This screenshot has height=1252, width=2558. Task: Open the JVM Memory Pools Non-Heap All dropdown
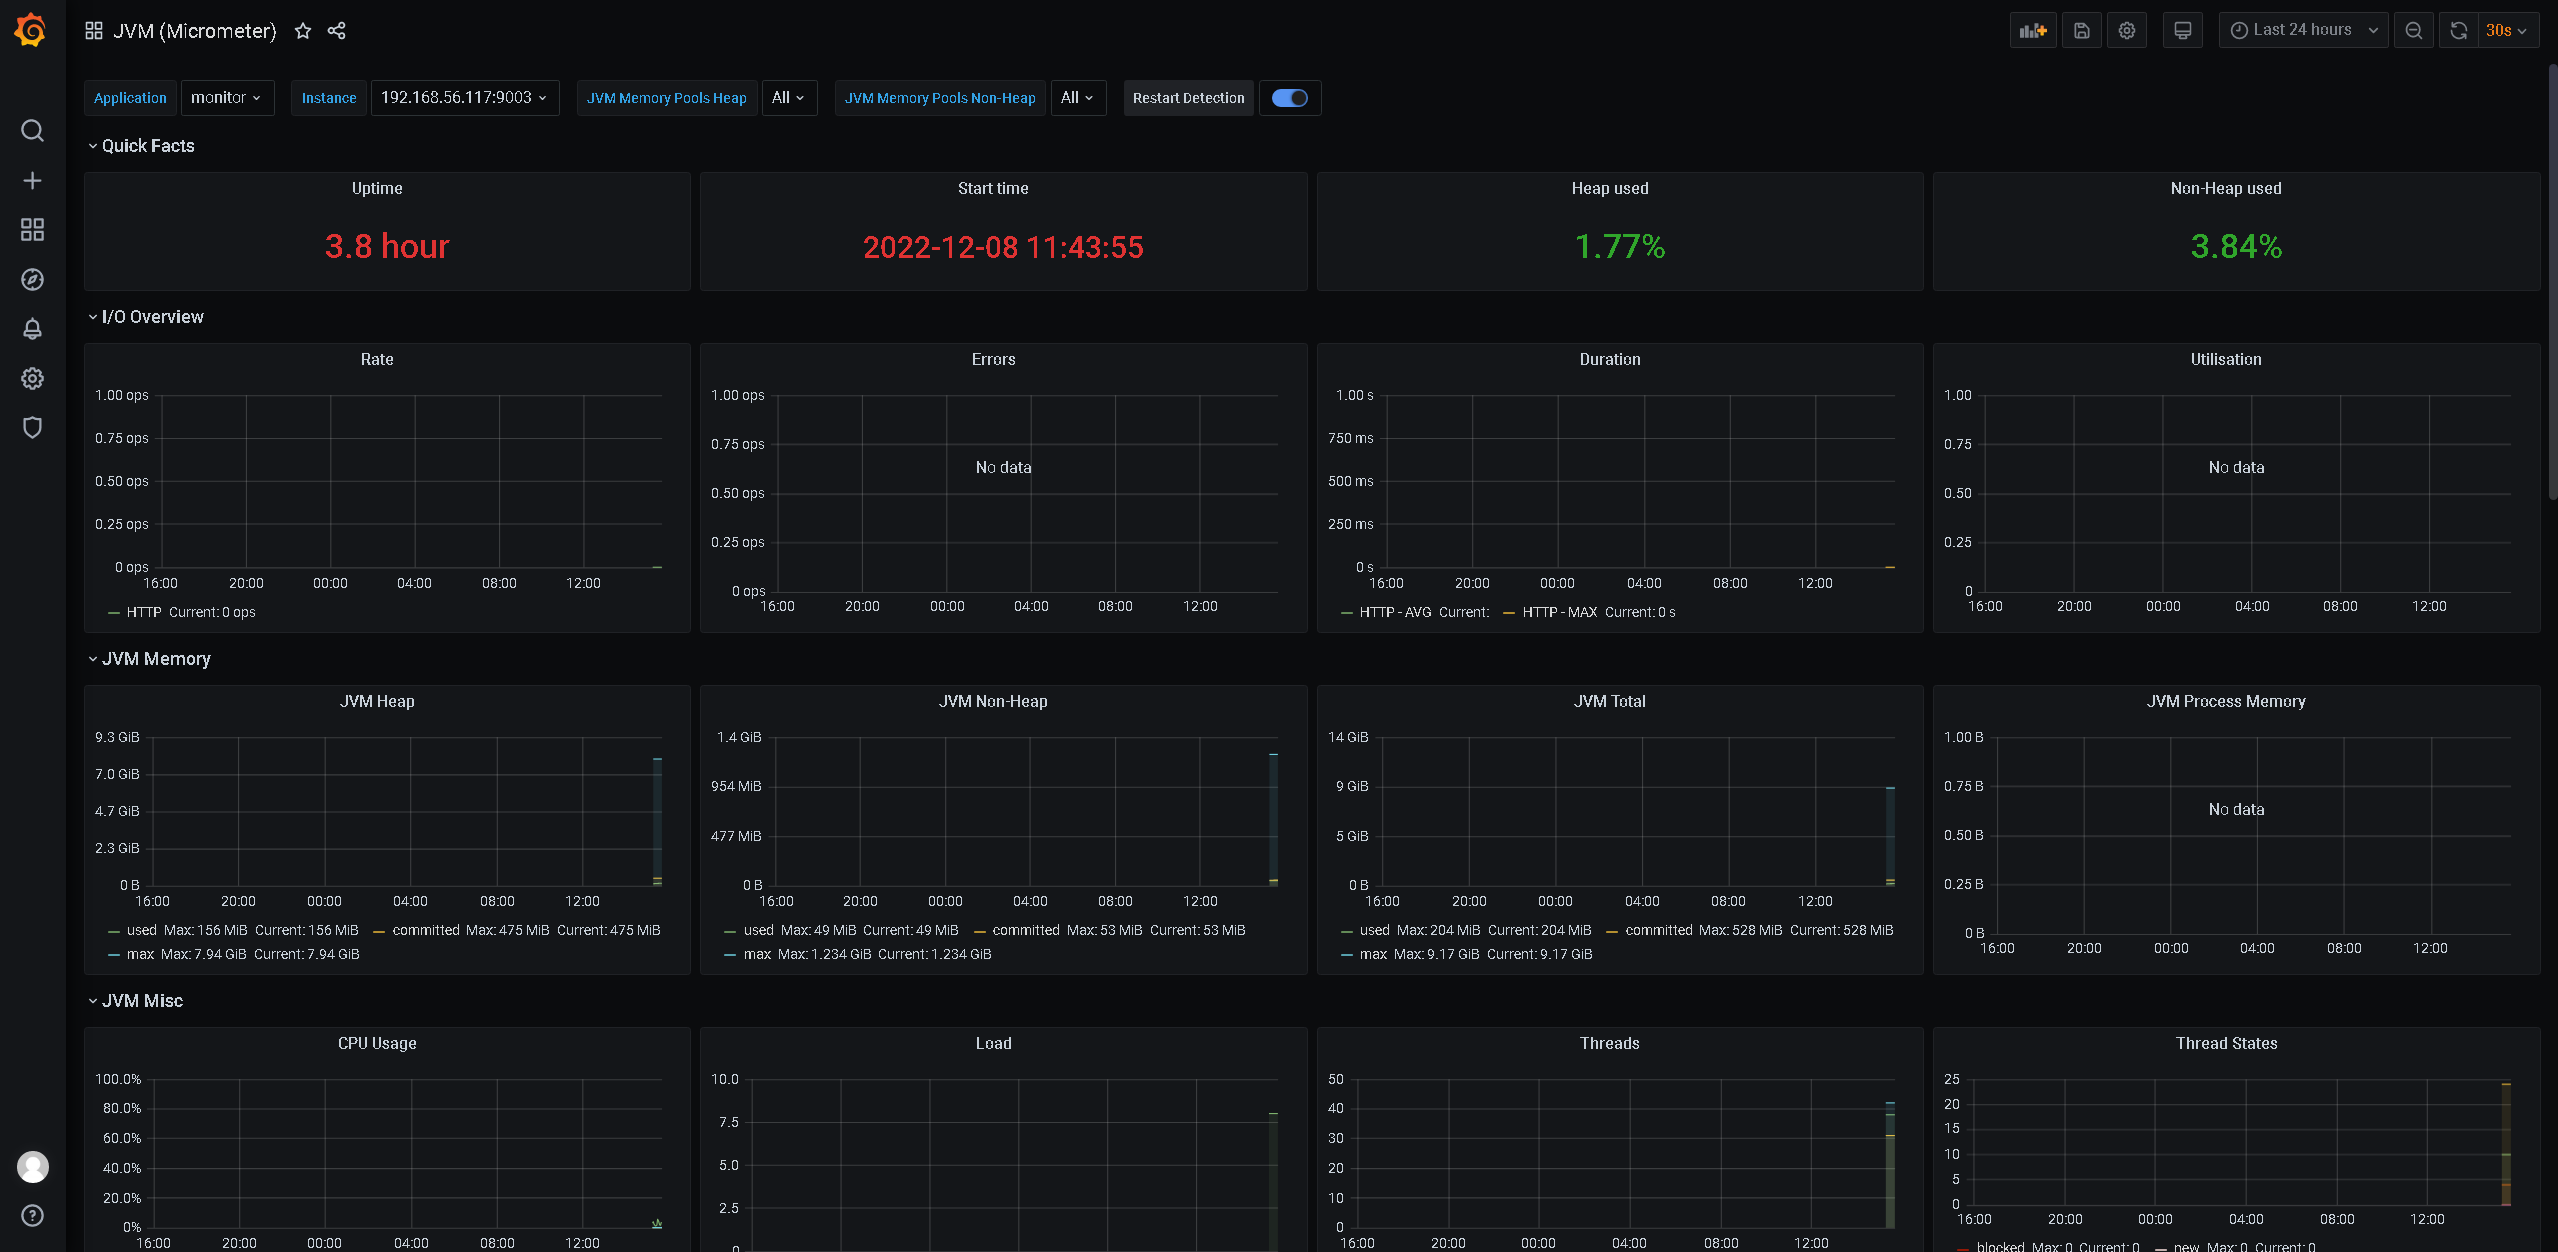tap(1078, 98)
